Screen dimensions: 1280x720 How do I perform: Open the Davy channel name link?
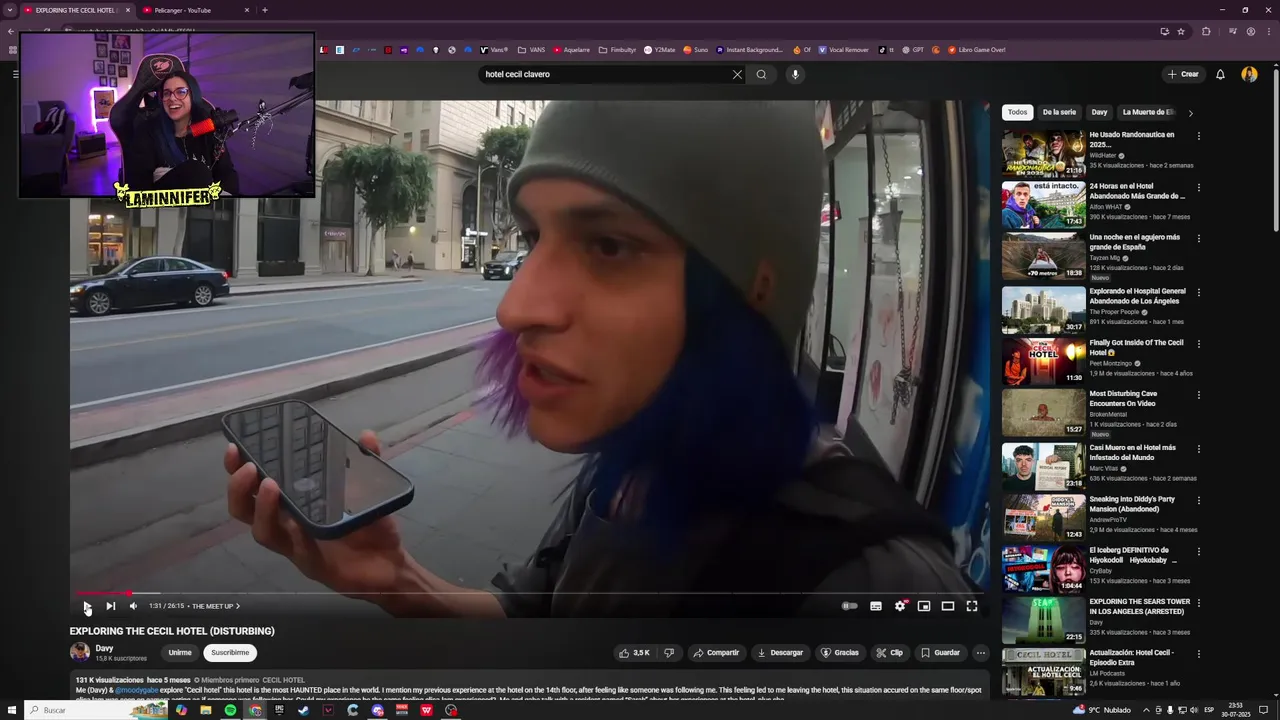(104, 648)
